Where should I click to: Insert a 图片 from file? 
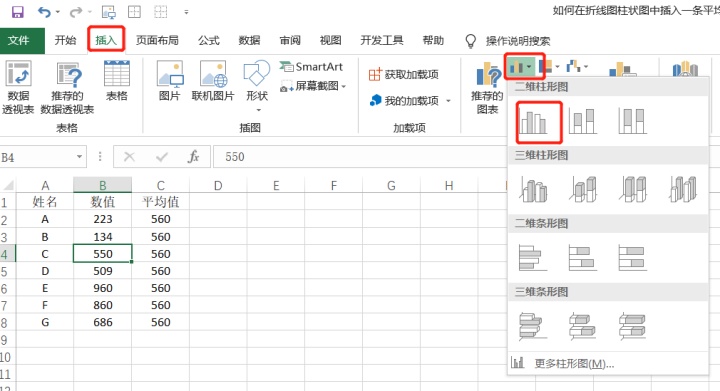[x=169, y=81]
